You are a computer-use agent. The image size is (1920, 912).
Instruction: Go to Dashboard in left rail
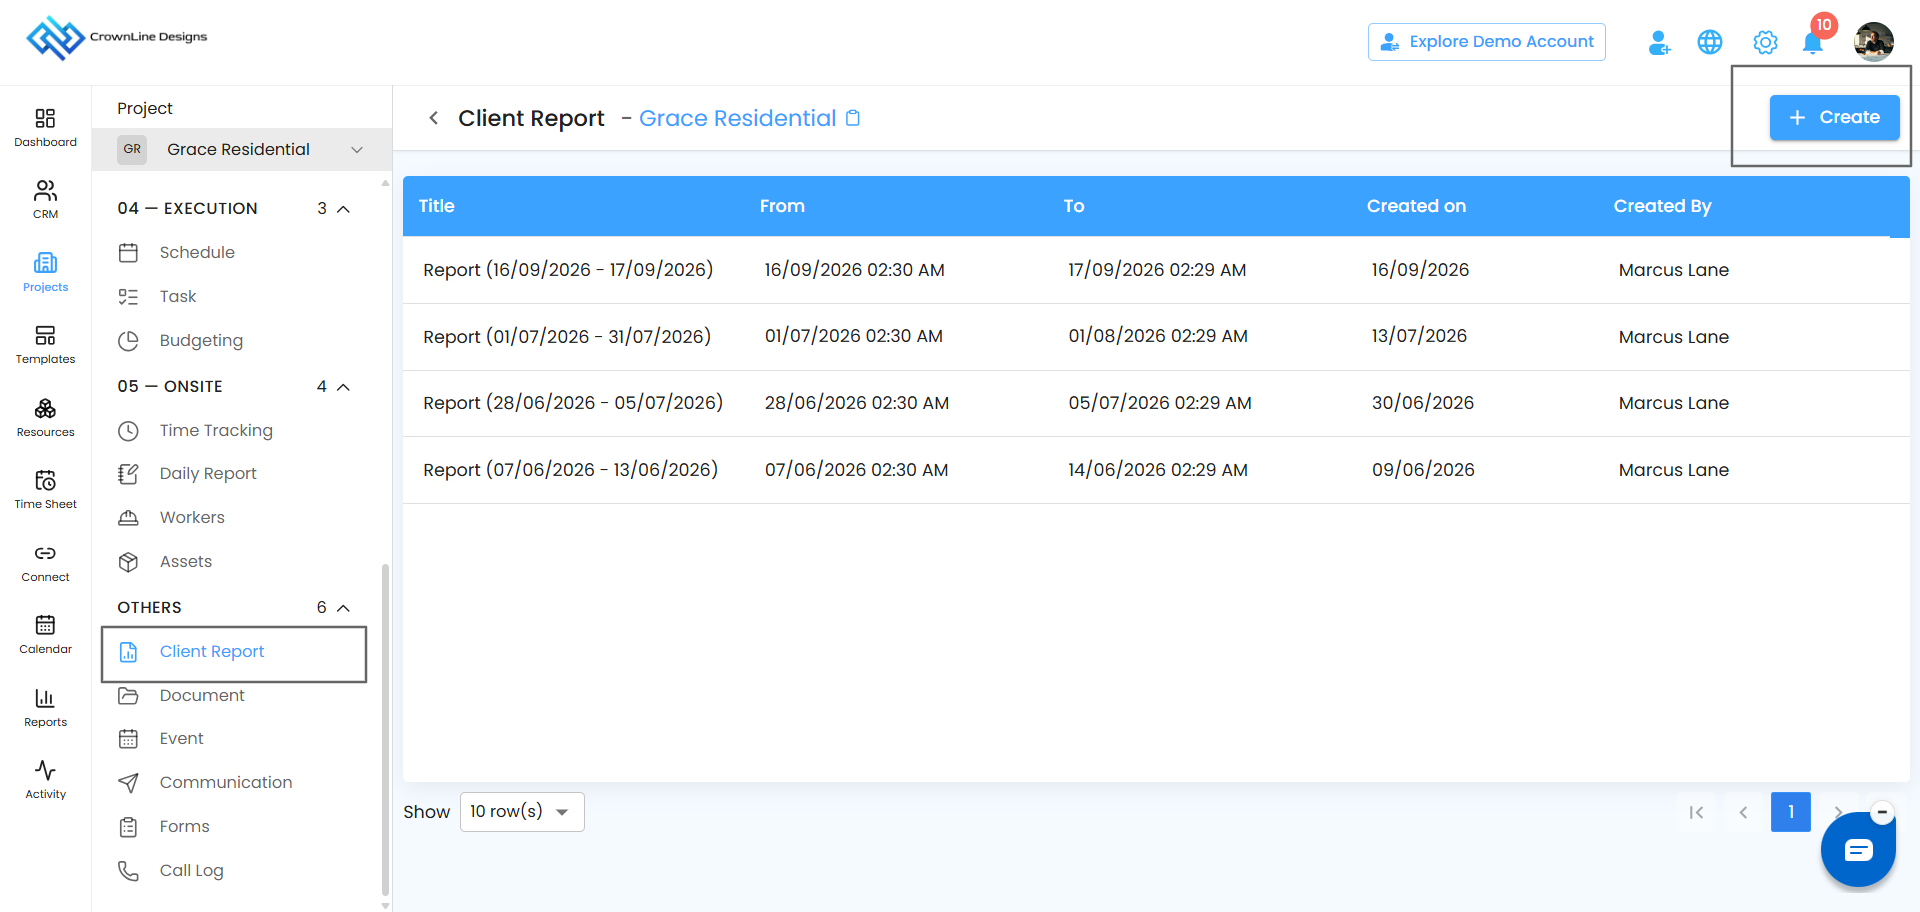[45, 128]
